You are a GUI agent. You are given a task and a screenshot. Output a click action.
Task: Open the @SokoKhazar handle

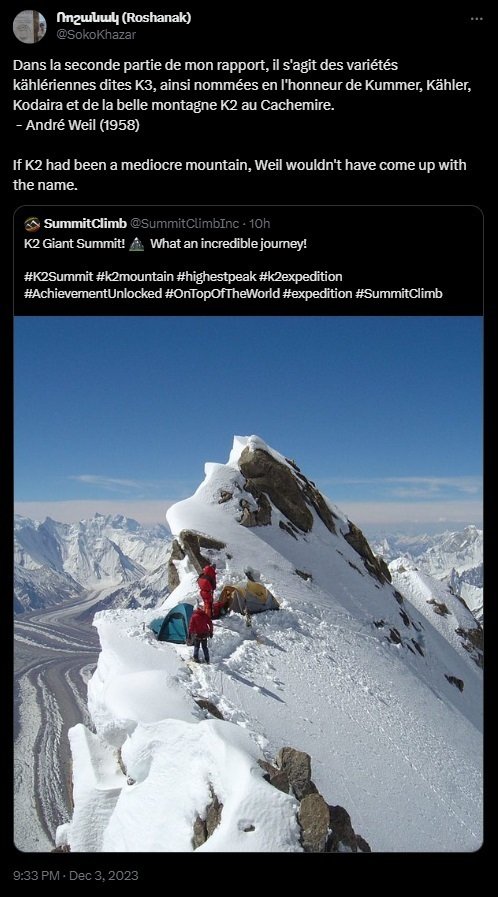tap(95, 34)
